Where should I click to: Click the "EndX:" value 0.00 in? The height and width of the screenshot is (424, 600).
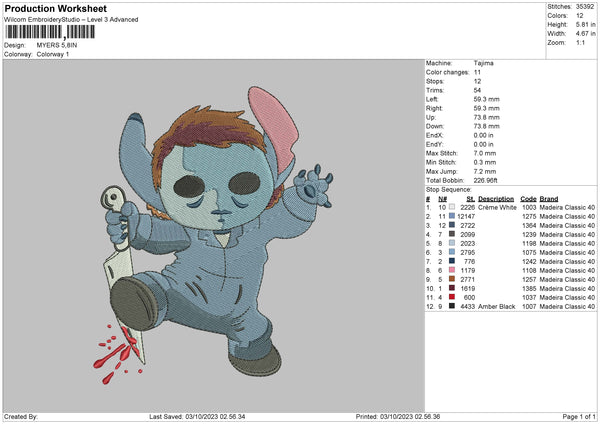tap(483, 135)
